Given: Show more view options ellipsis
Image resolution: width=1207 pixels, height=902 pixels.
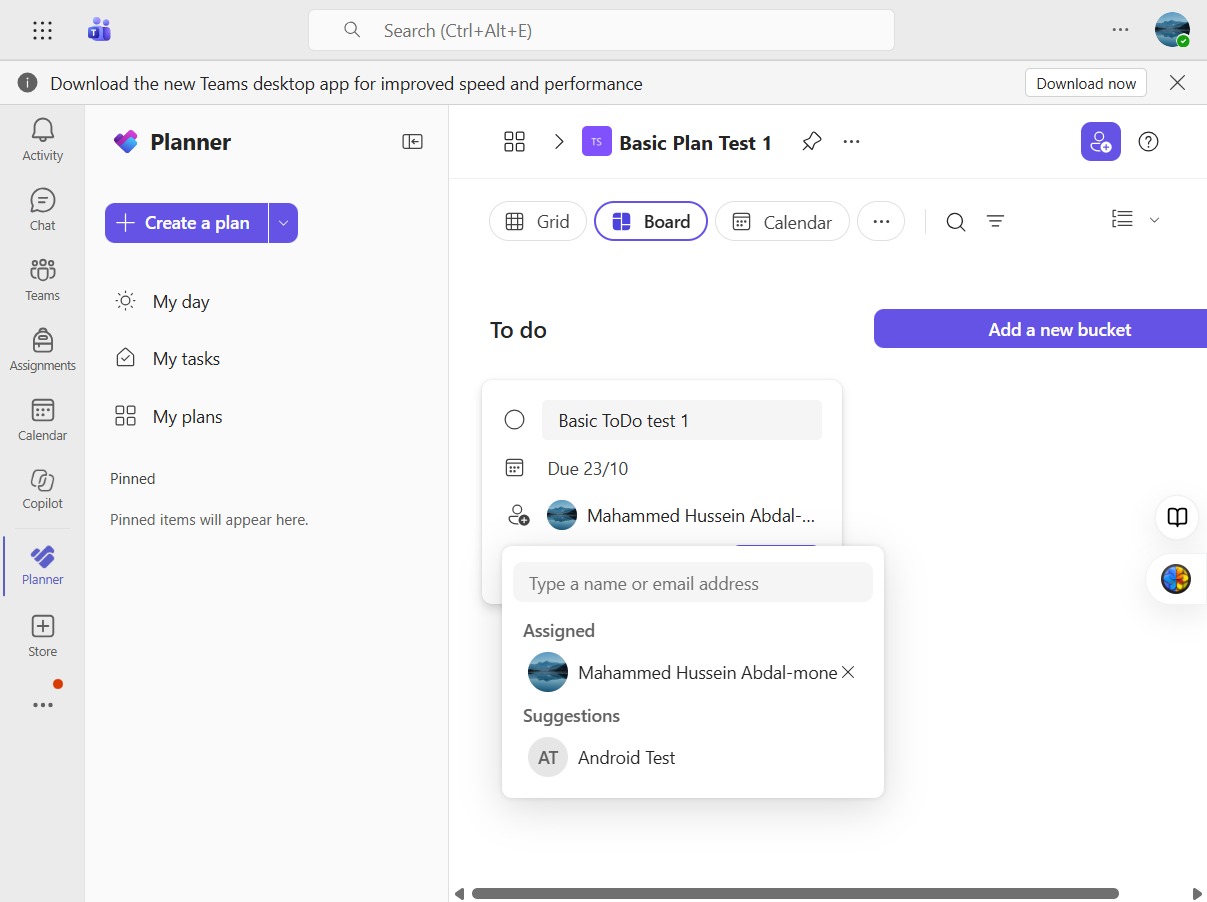Looking at the screenshot, I should point(881,222).
